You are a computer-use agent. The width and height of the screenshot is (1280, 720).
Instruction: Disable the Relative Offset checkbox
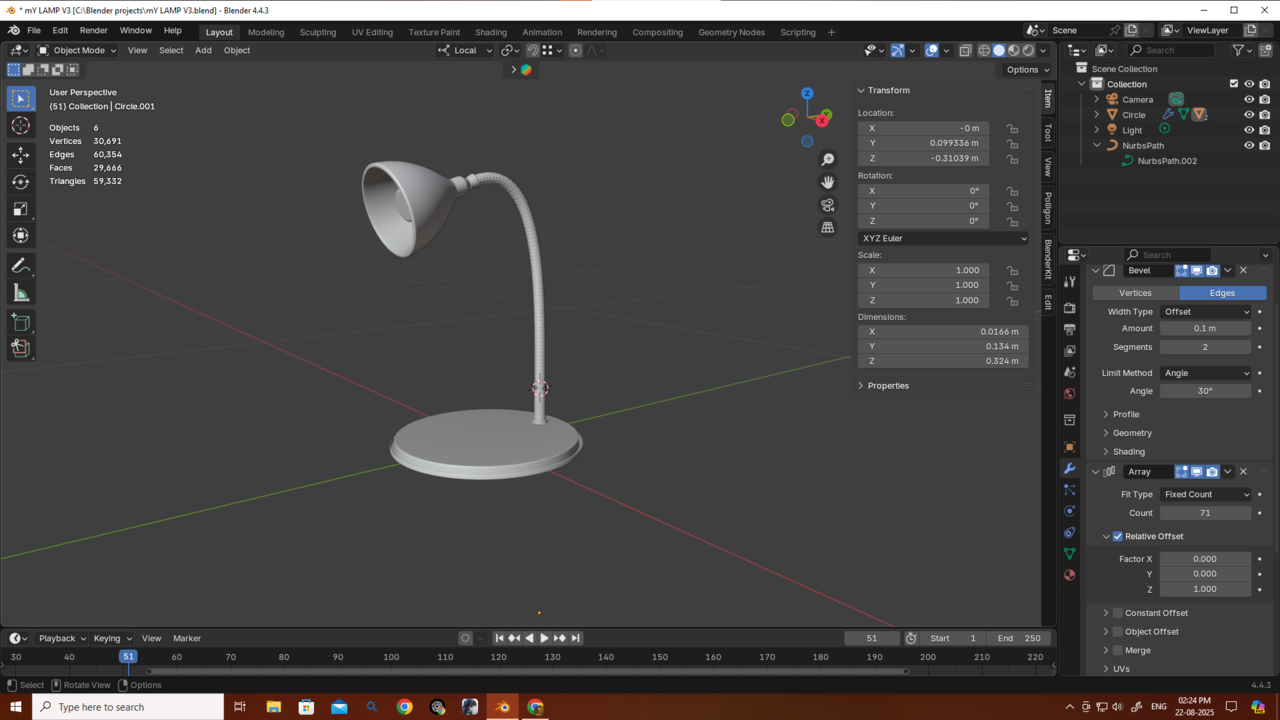click(1118, 536)
